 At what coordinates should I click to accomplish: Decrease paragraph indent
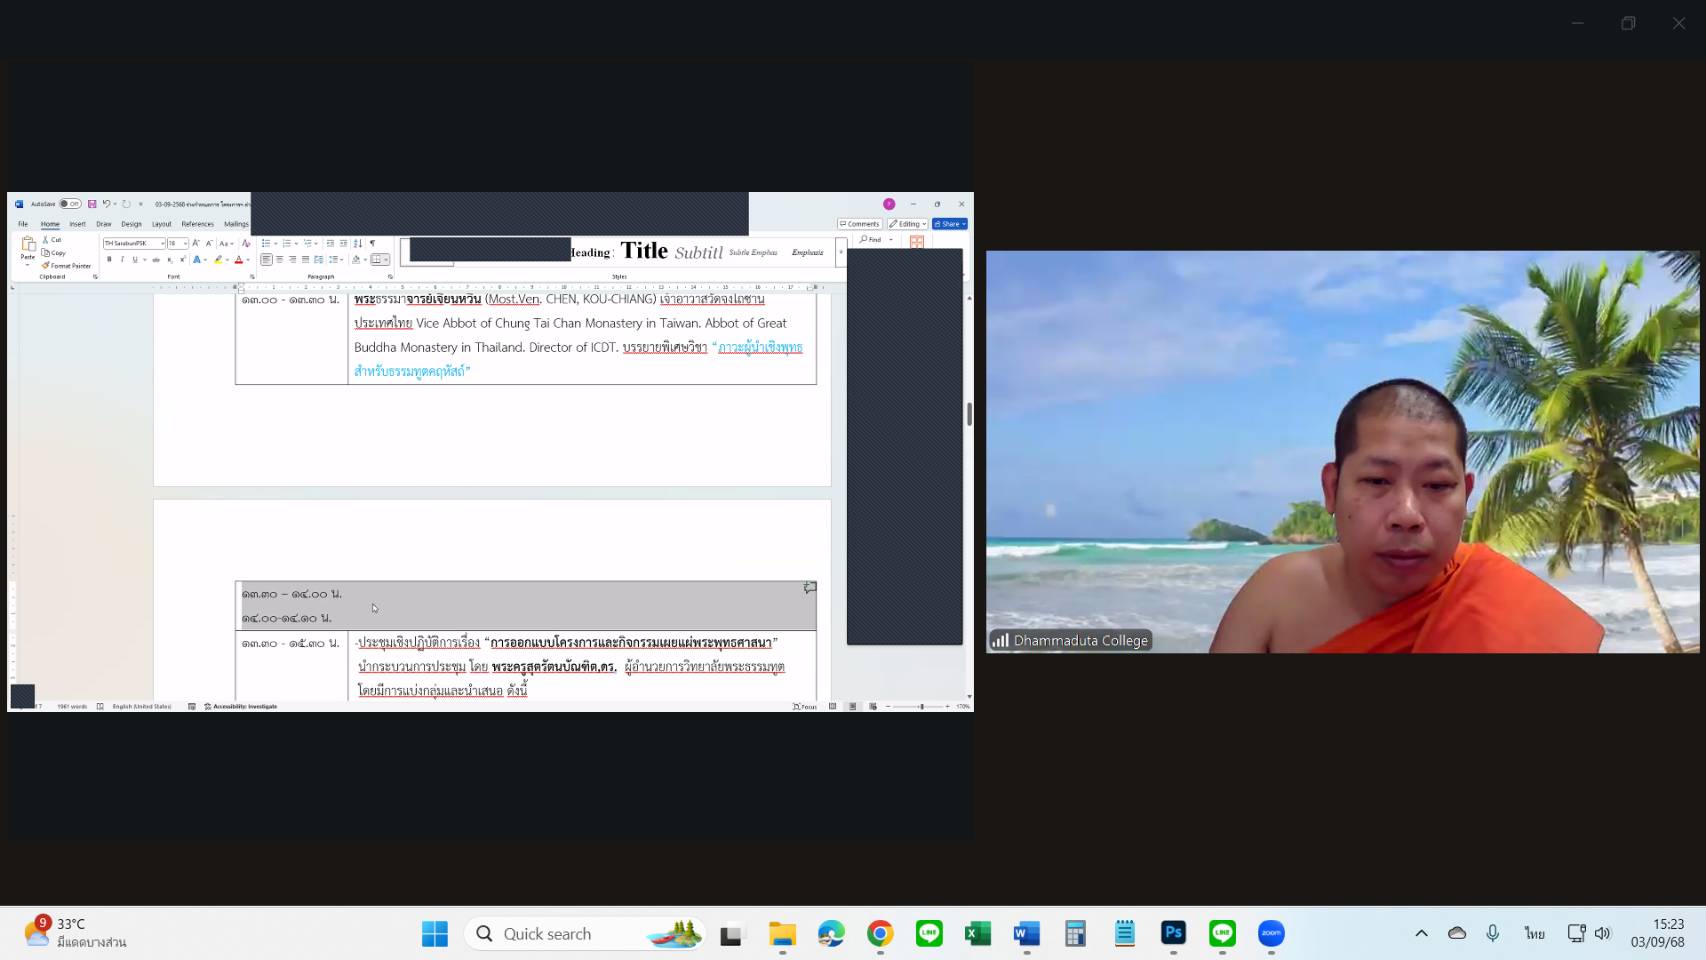[x=330, y=243]
